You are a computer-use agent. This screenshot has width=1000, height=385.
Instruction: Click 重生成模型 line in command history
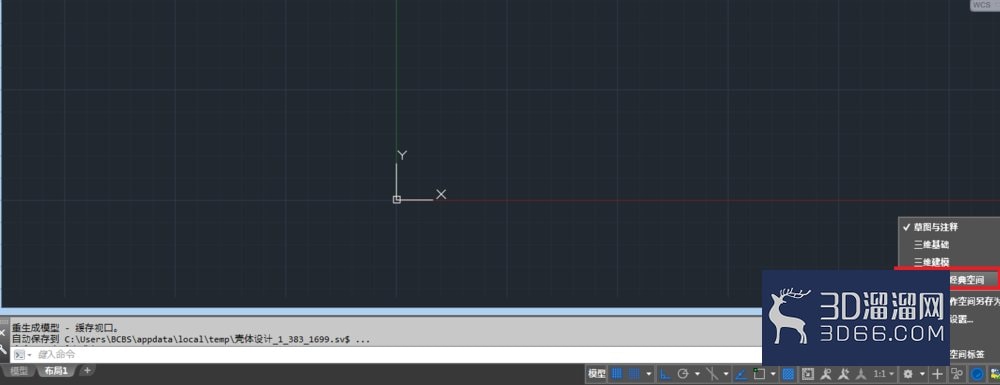click(65, 328)
